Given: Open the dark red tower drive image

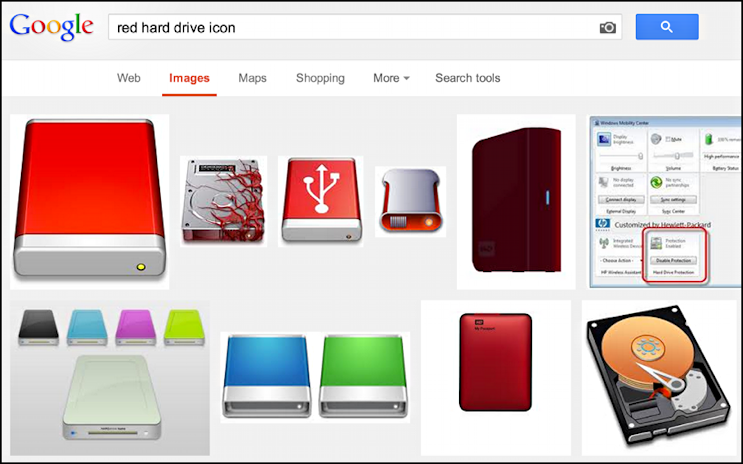Looking at the screenshot, I should [x=516, y=201].
